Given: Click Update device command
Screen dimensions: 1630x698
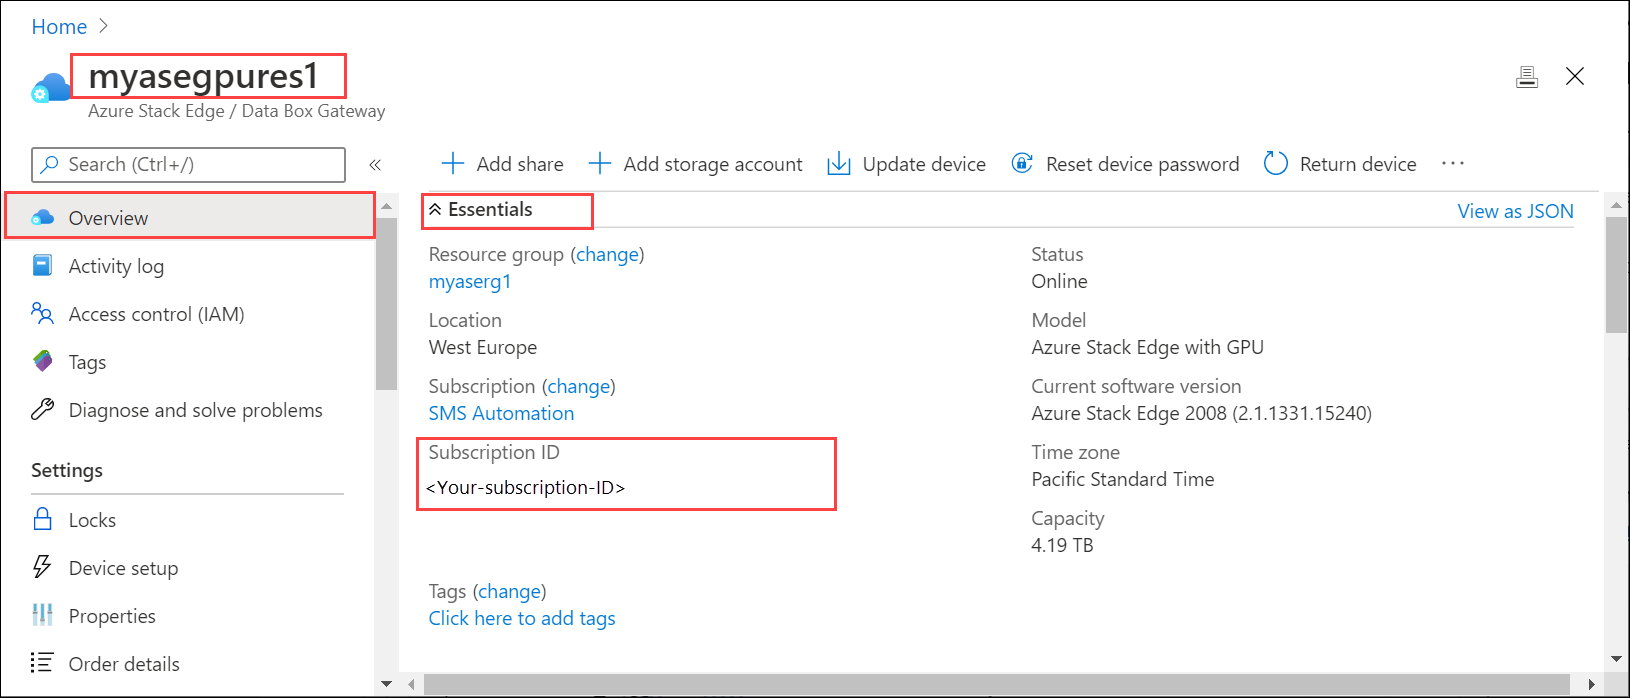Looking at the screenshot, I should [x=907, y=164].
